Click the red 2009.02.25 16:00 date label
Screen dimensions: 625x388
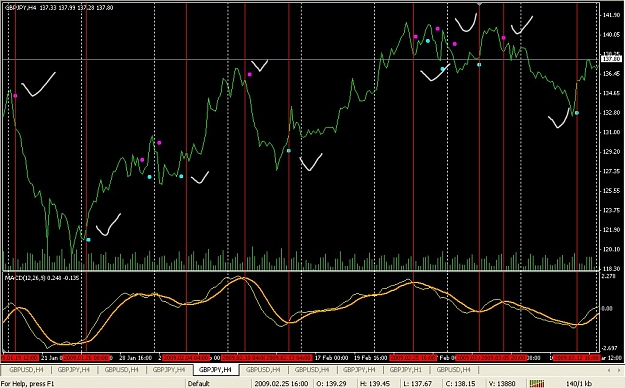[x=413, y=358]
